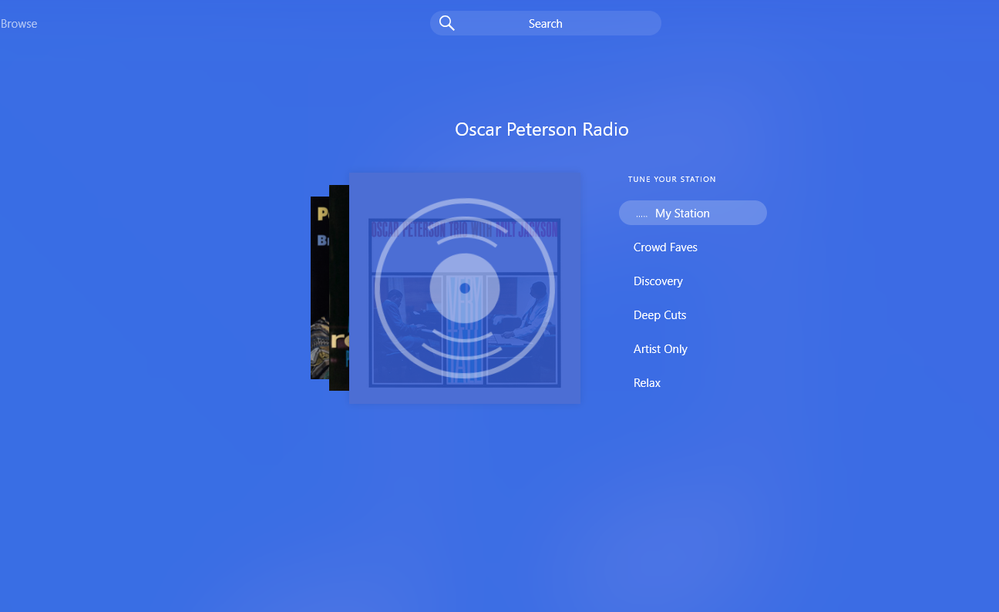999x612 pixels.
Task: Open the Browse menu
Action: click(x=18, y=24)
